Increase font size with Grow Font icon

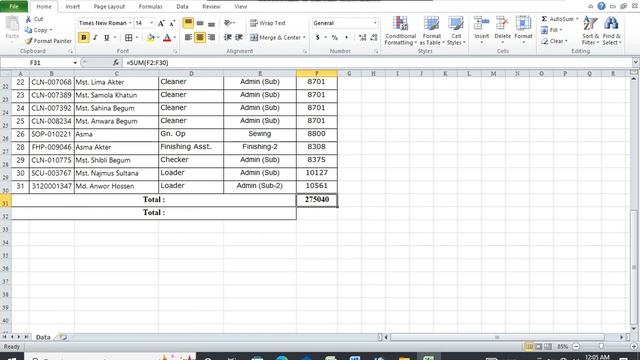click(x=161, y=23)
